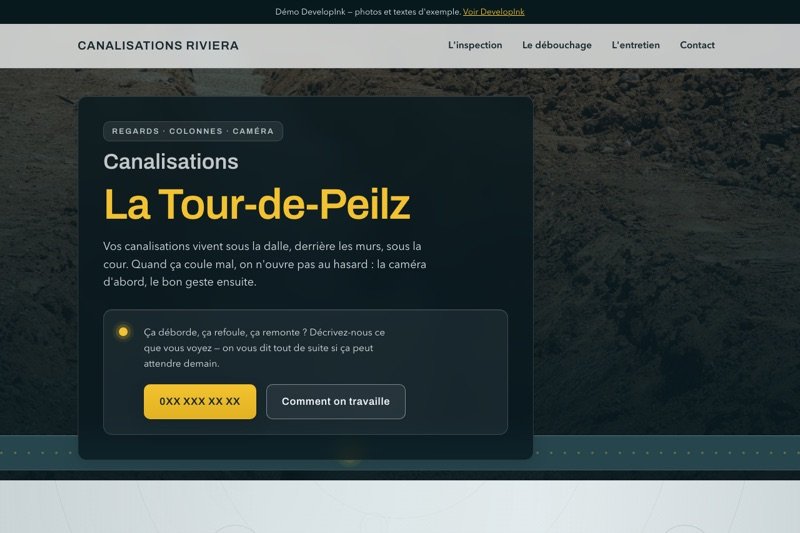
Task: Open the Contact page link
Action: pos(697,45)
